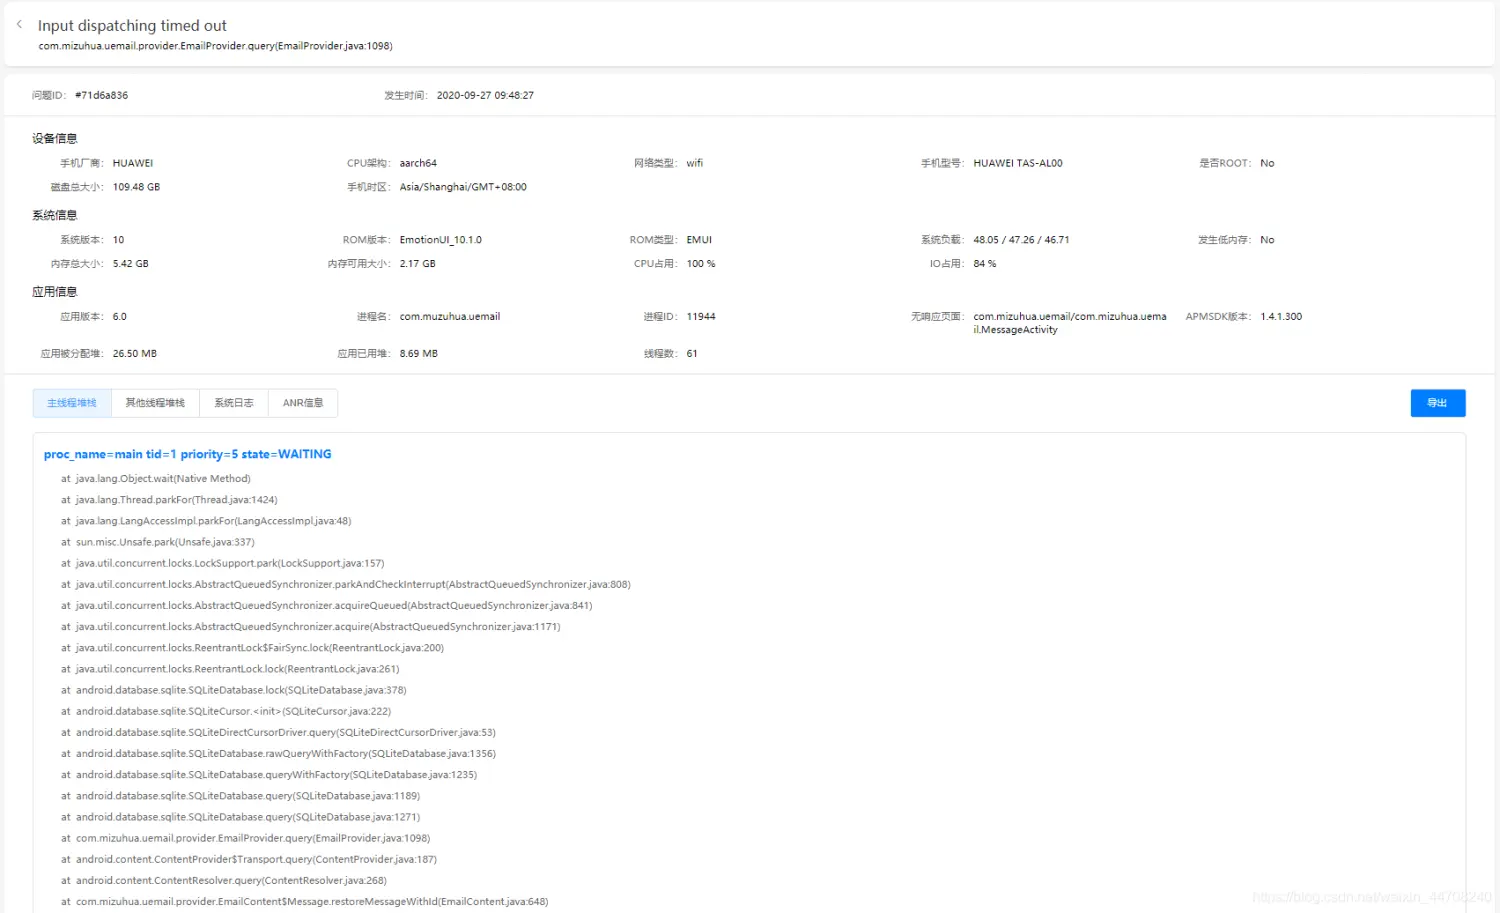Select the CPU architecture value aarch64

(x=418, y=163)
